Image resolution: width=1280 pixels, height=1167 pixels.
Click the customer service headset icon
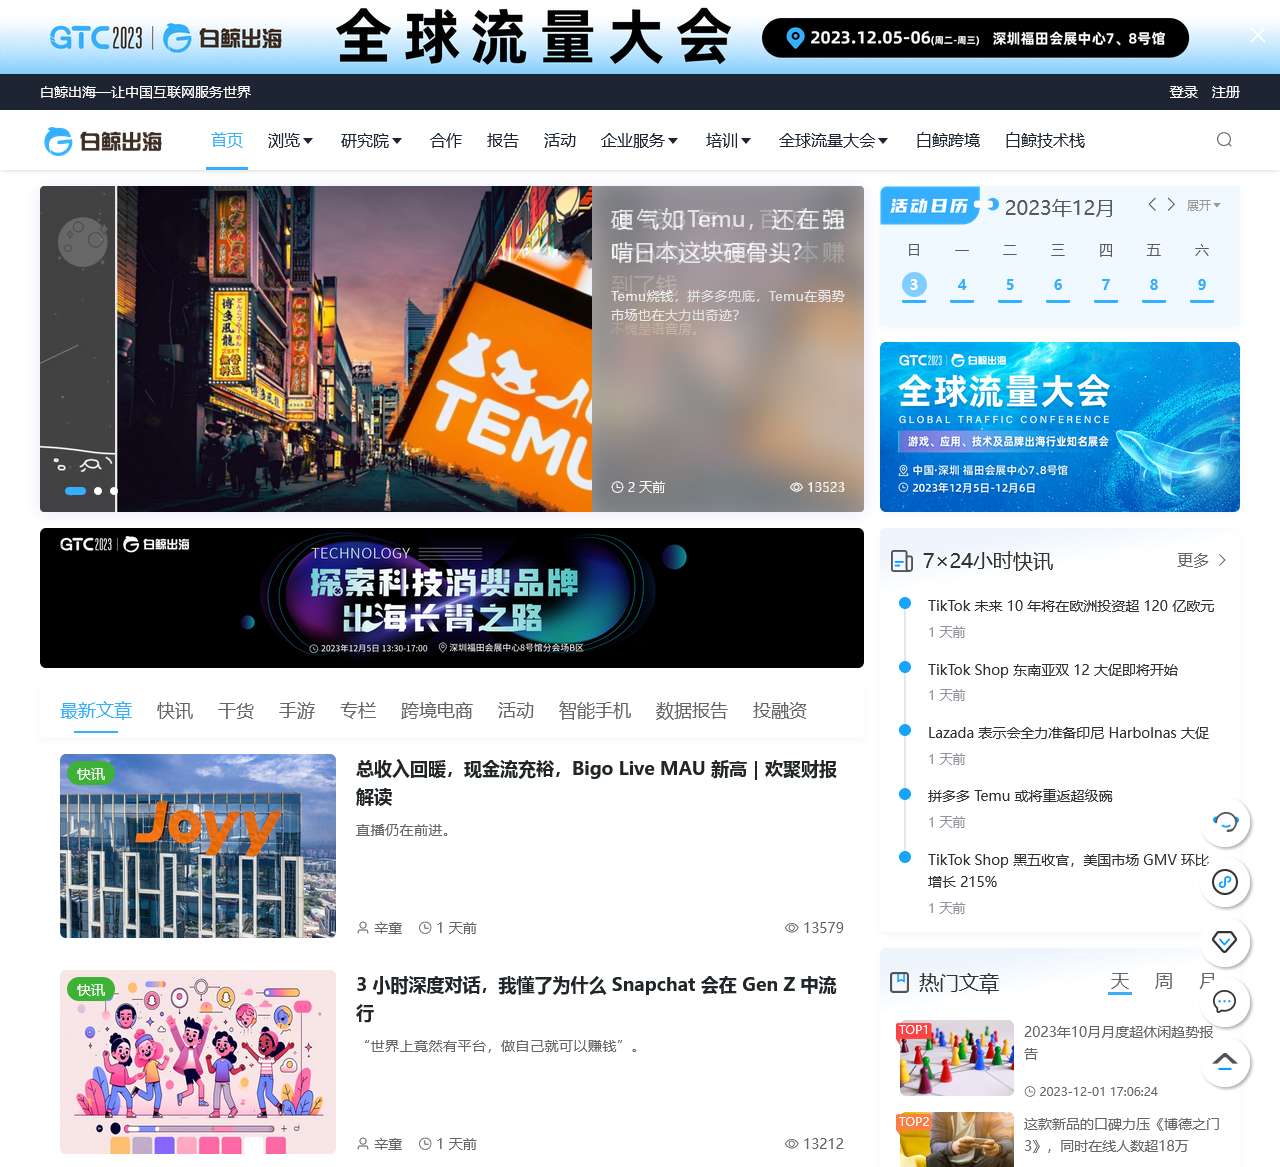pos(1225,822)
